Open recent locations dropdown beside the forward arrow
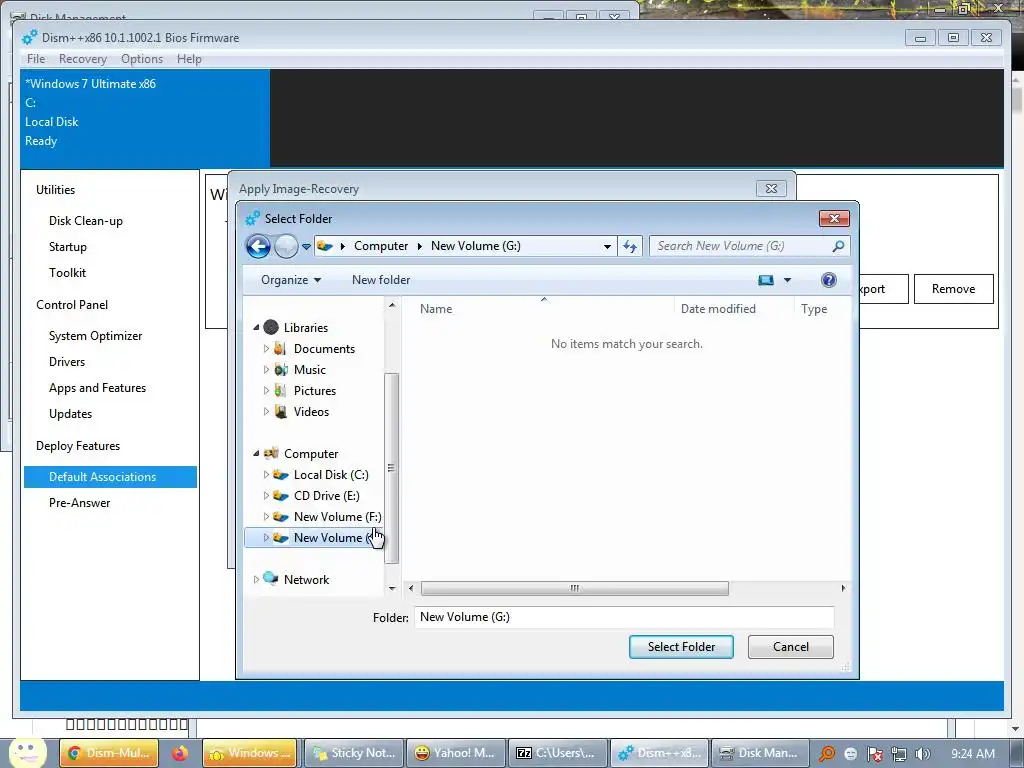Screen dimensions: 1024x768 click(306, 247)
